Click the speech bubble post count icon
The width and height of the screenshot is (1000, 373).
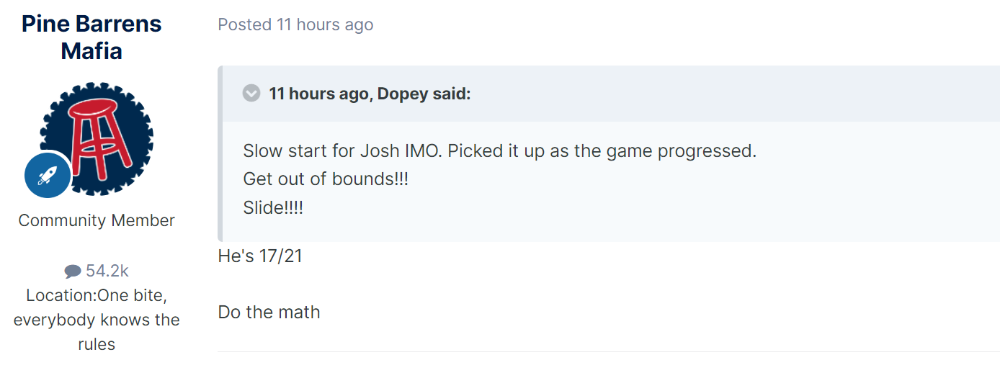coord(73,272)
